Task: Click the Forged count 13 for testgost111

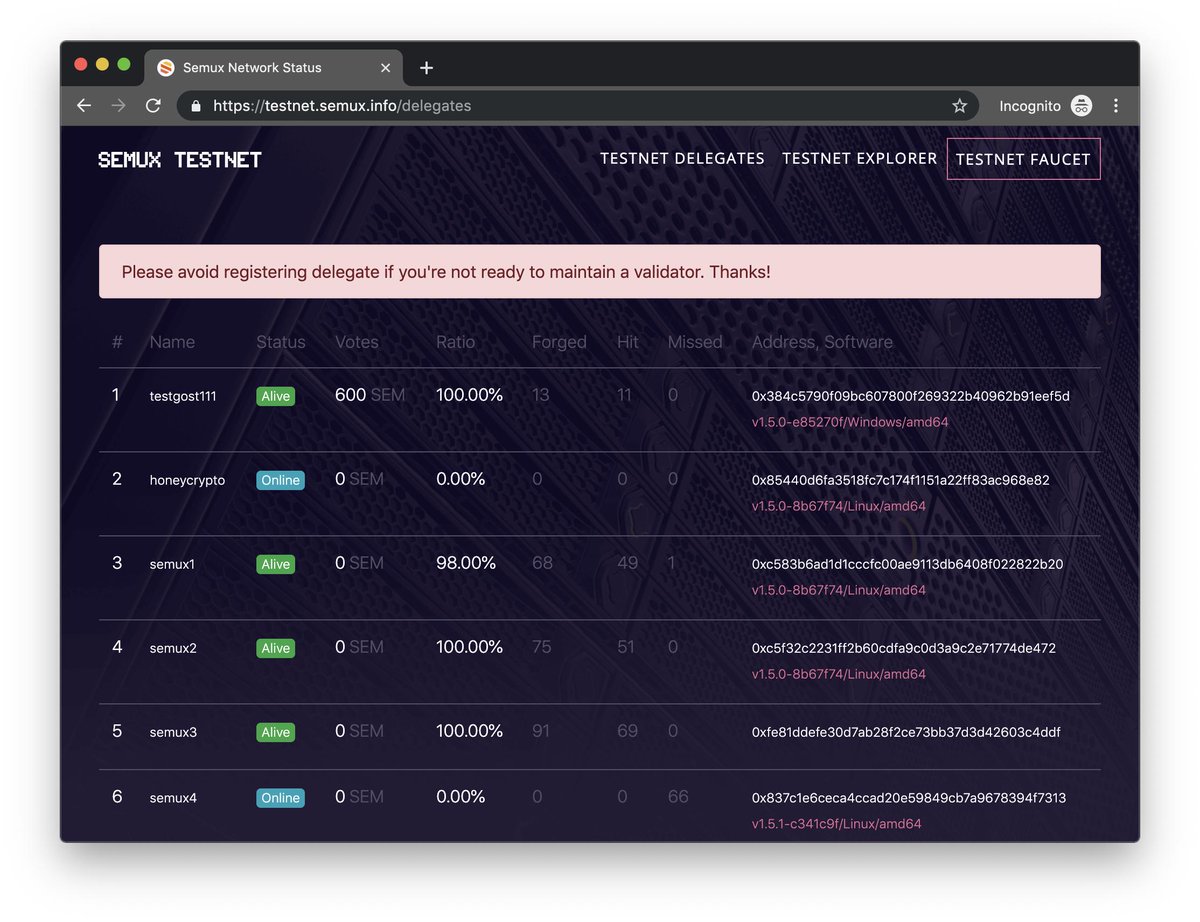Action: pos(541,395)
